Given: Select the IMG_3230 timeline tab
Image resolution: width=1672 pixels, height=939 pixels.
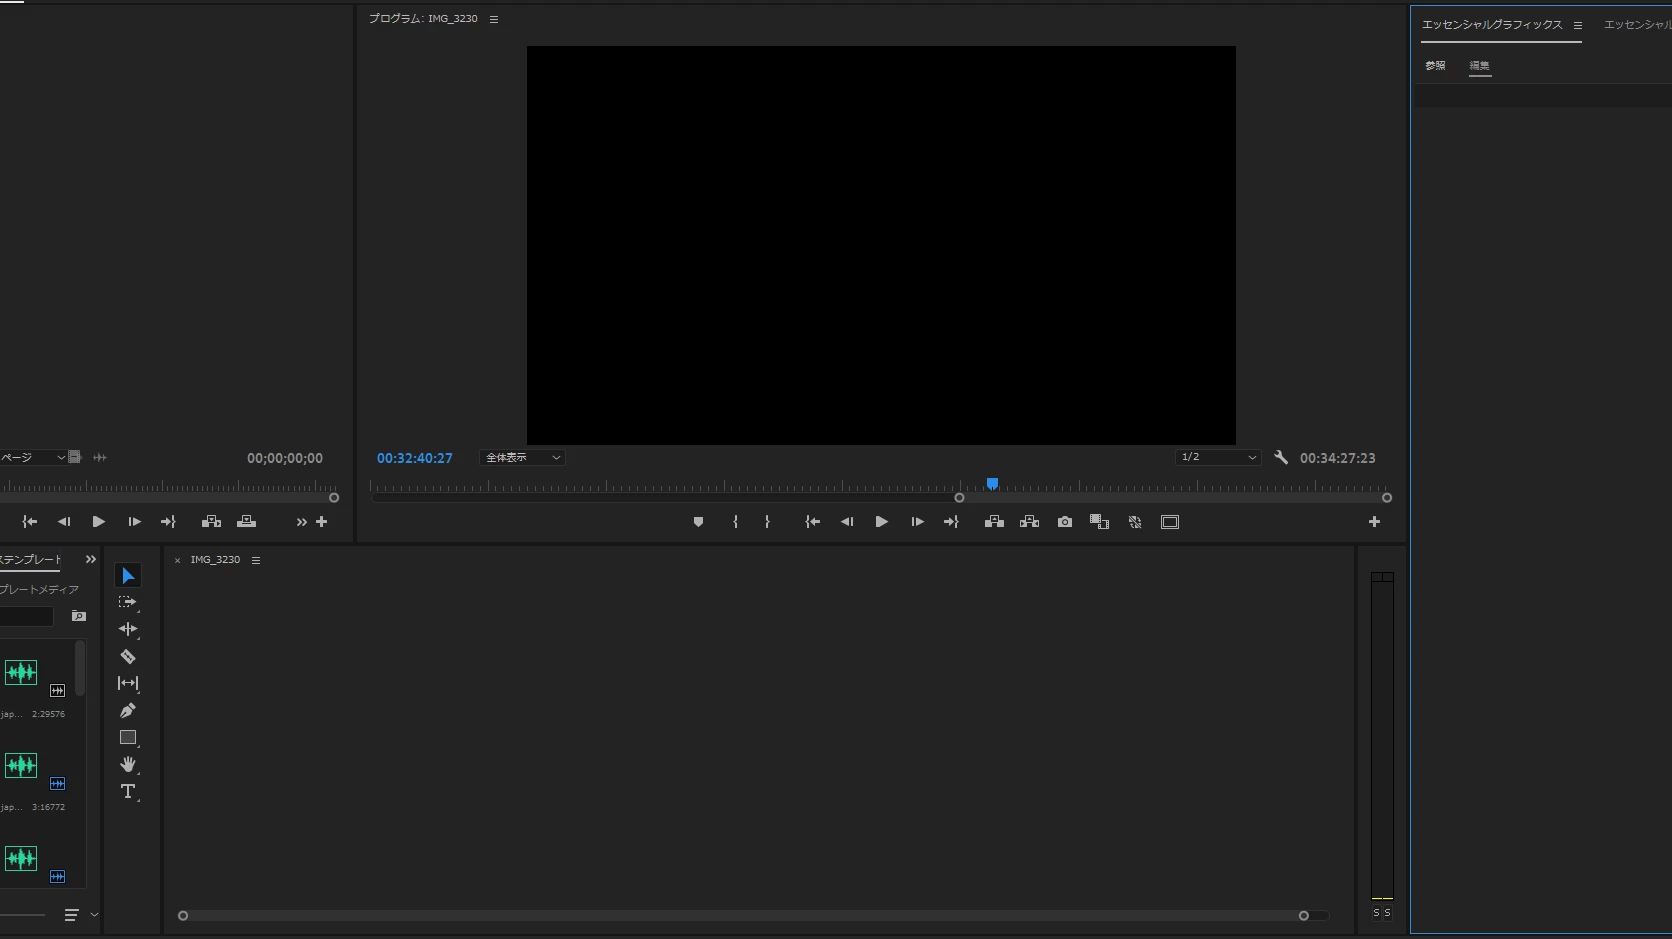Looking at the screenshot, I should [x=215, y=560].
